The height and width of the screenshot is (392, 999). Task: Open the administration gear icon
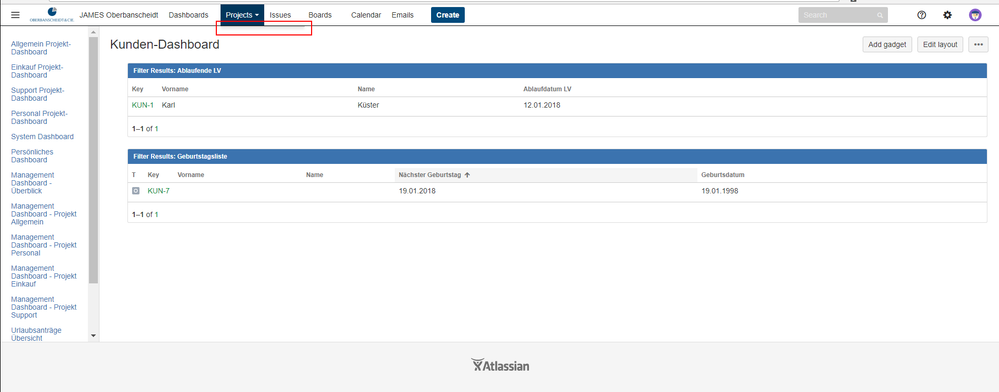947,15
